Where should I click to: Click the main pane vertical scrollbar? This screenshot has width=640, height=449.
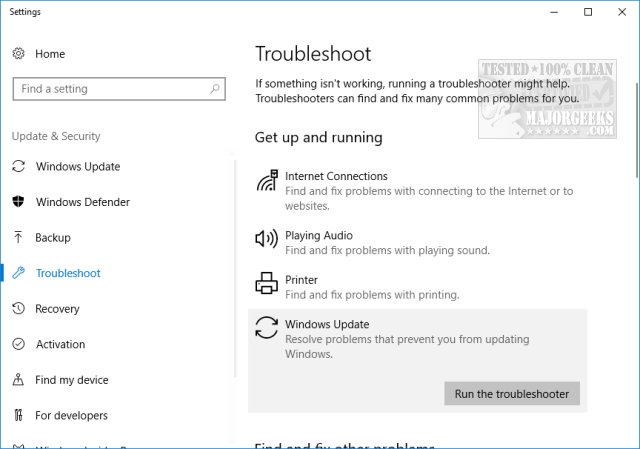(637, 131)
